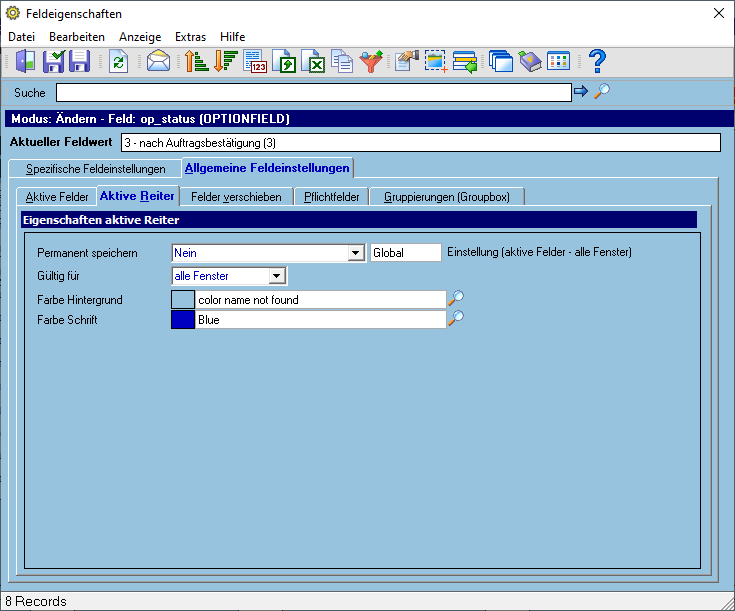Switch to Spezifische Feldeinstellungen tab

(x=96, y=169)
